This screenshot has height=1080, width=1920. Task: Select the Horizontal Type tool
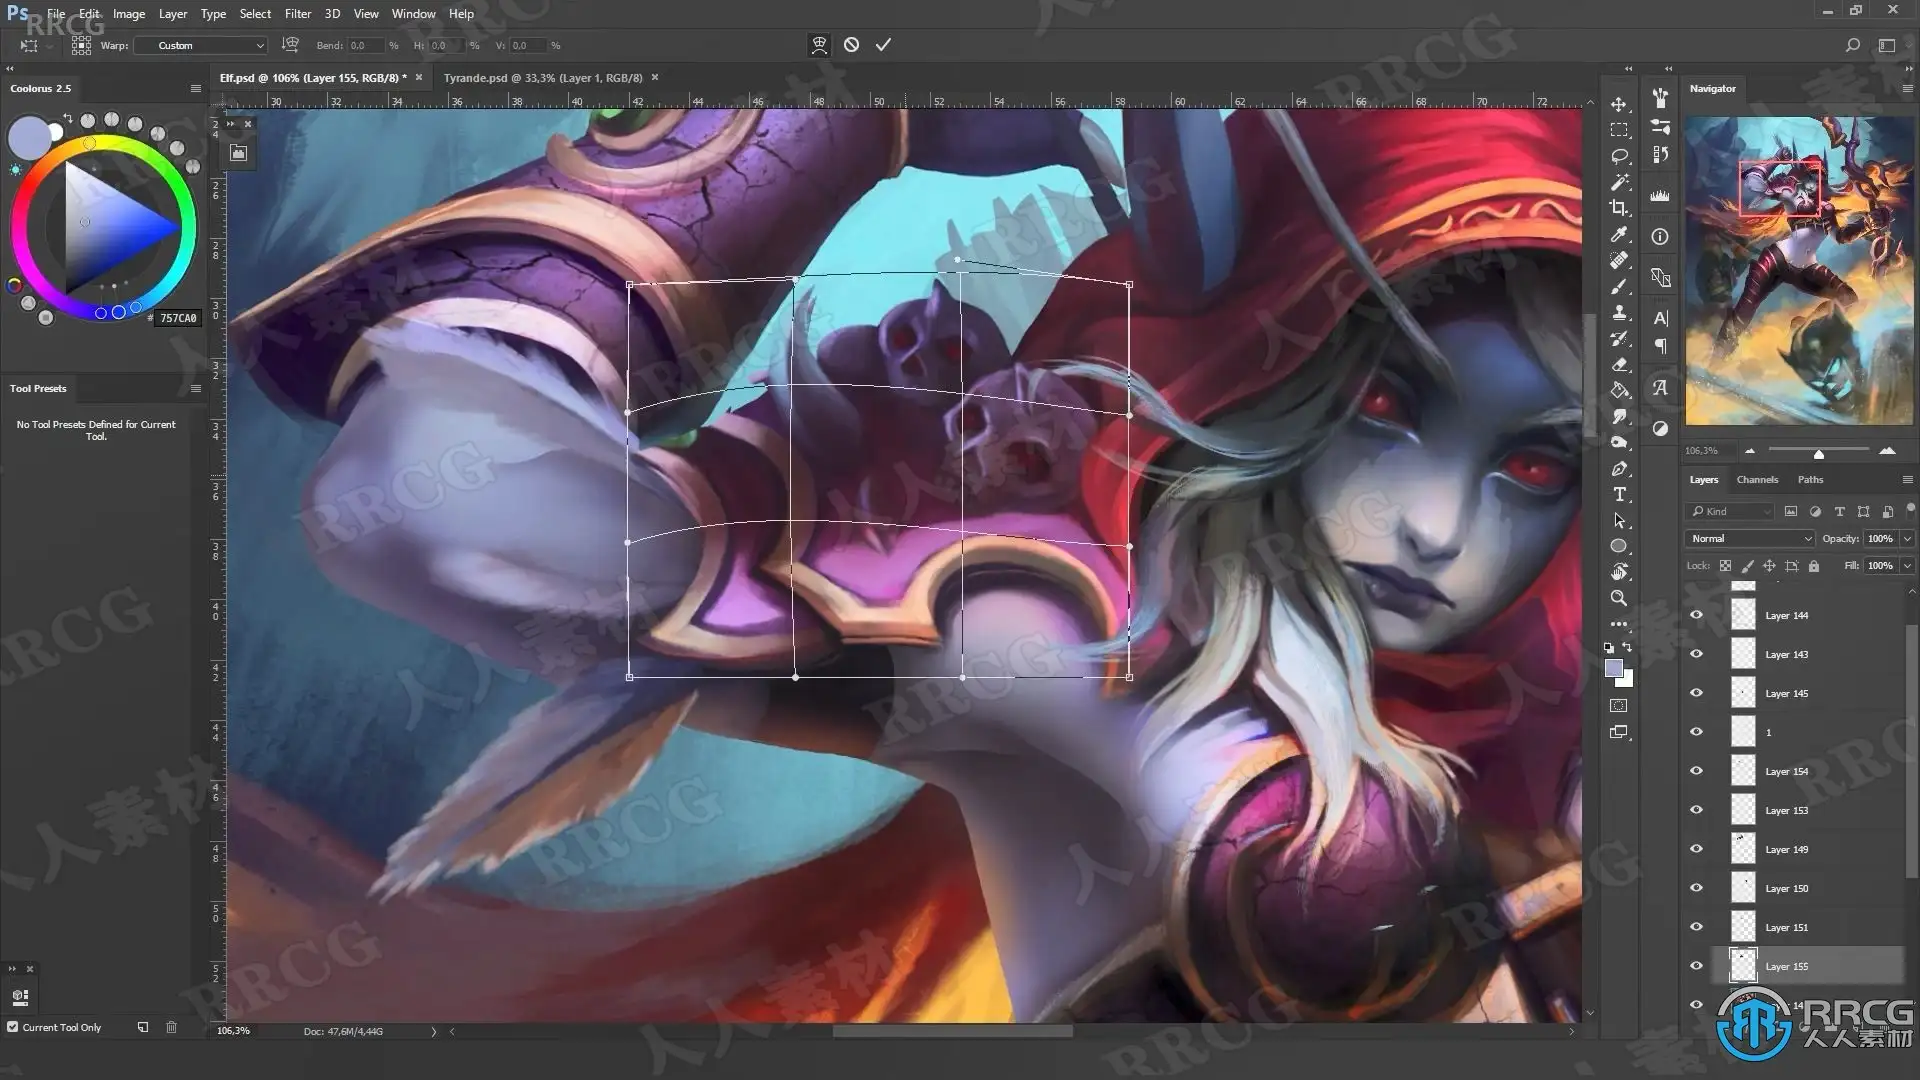[x=1619, y=494]
